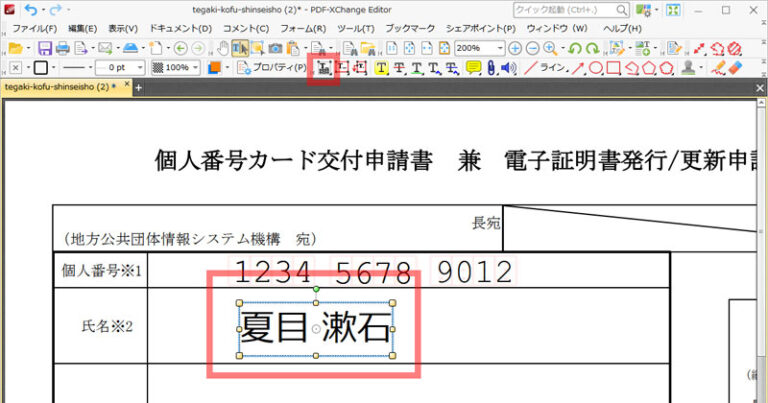Click the Sticky Note comment tool
768x403 pixels.
click(474, 68)
